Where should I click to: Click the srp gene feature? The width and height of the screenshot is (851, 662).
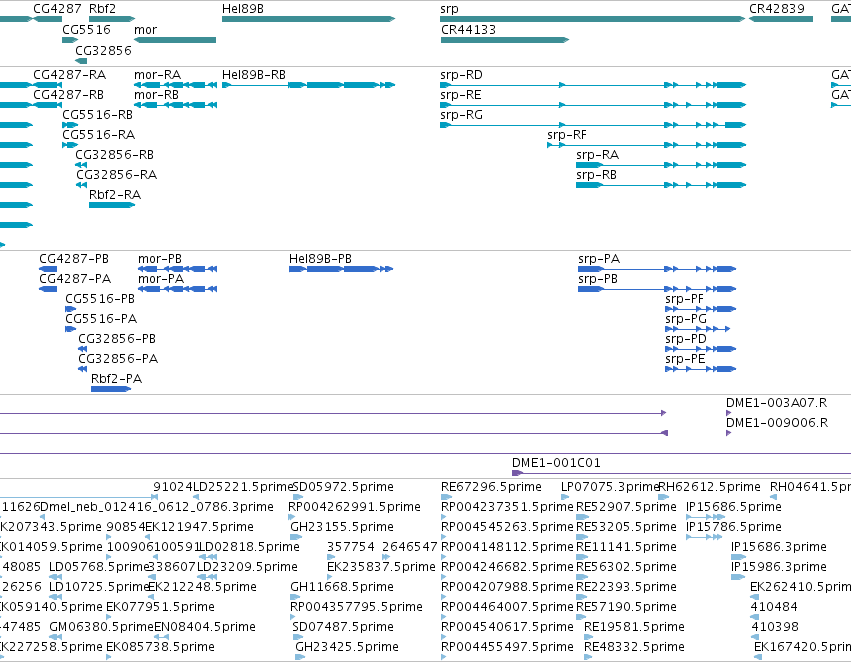pyautogui.click(x=593, y=19)
